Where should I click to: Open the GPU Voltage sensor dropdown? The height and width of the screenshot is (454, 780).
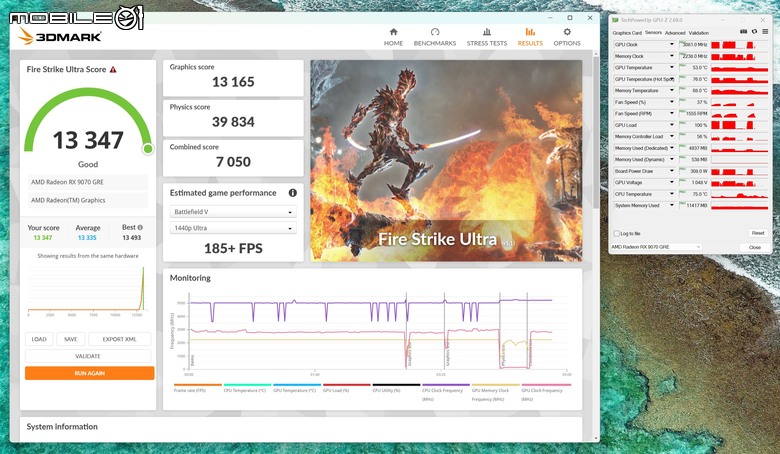[672, 182]
